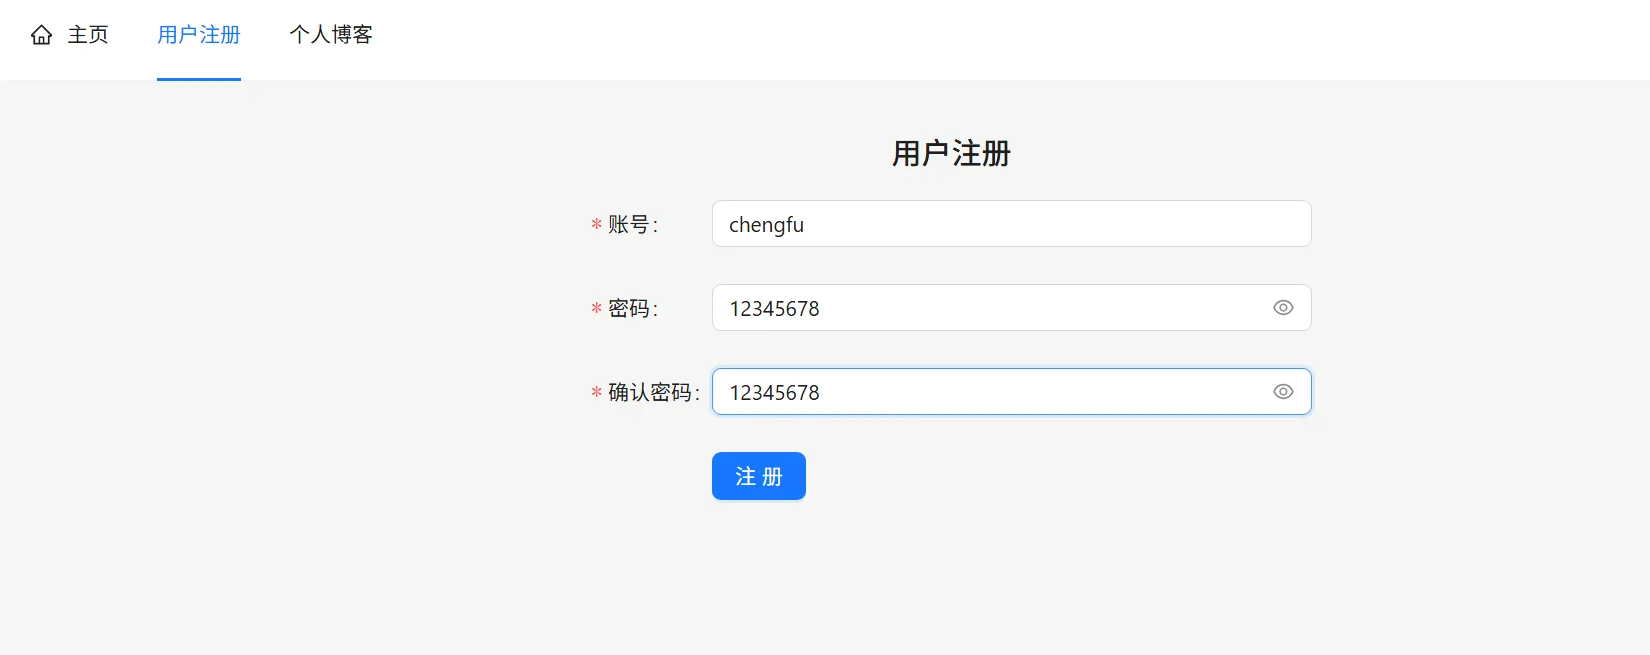Click the 用户注册 page heading
The height and width of the screenshot is (655, 1650).
pos(951,154)
